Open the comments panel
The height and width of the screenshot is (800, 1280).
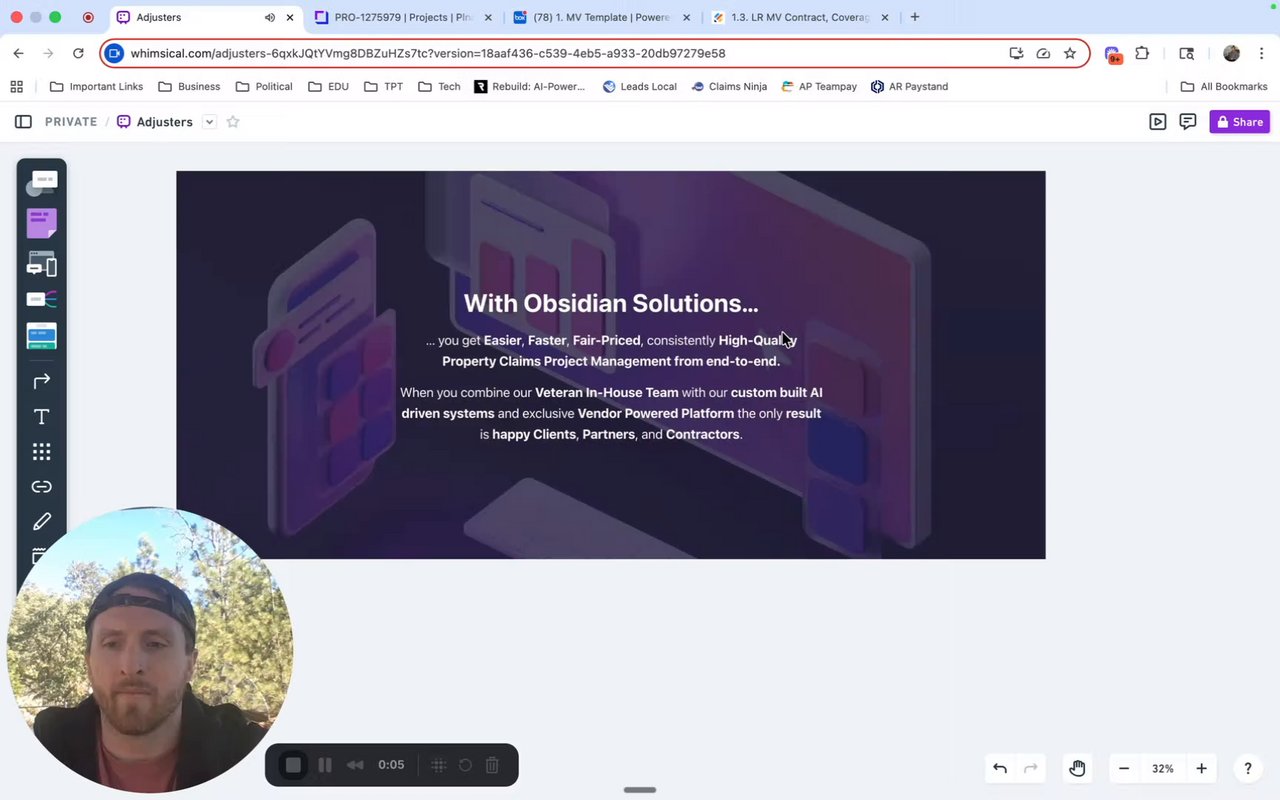pyautogui.click(x=1188, y=122)
